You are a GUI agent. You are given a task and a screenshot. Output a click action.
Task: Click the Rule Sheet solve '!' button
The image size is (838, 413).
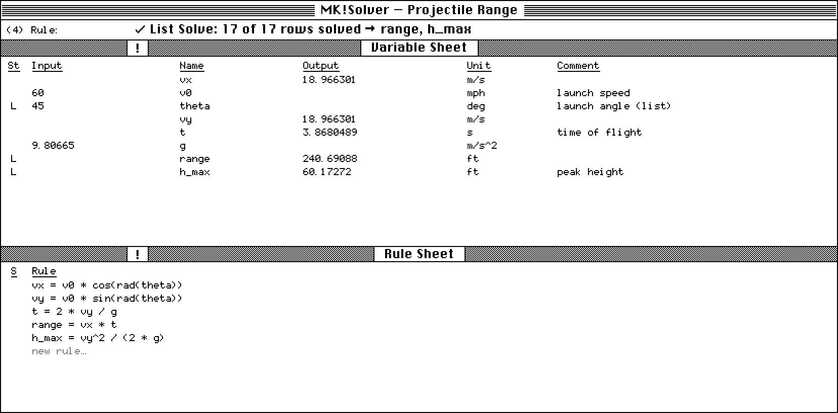pos(137,254)
